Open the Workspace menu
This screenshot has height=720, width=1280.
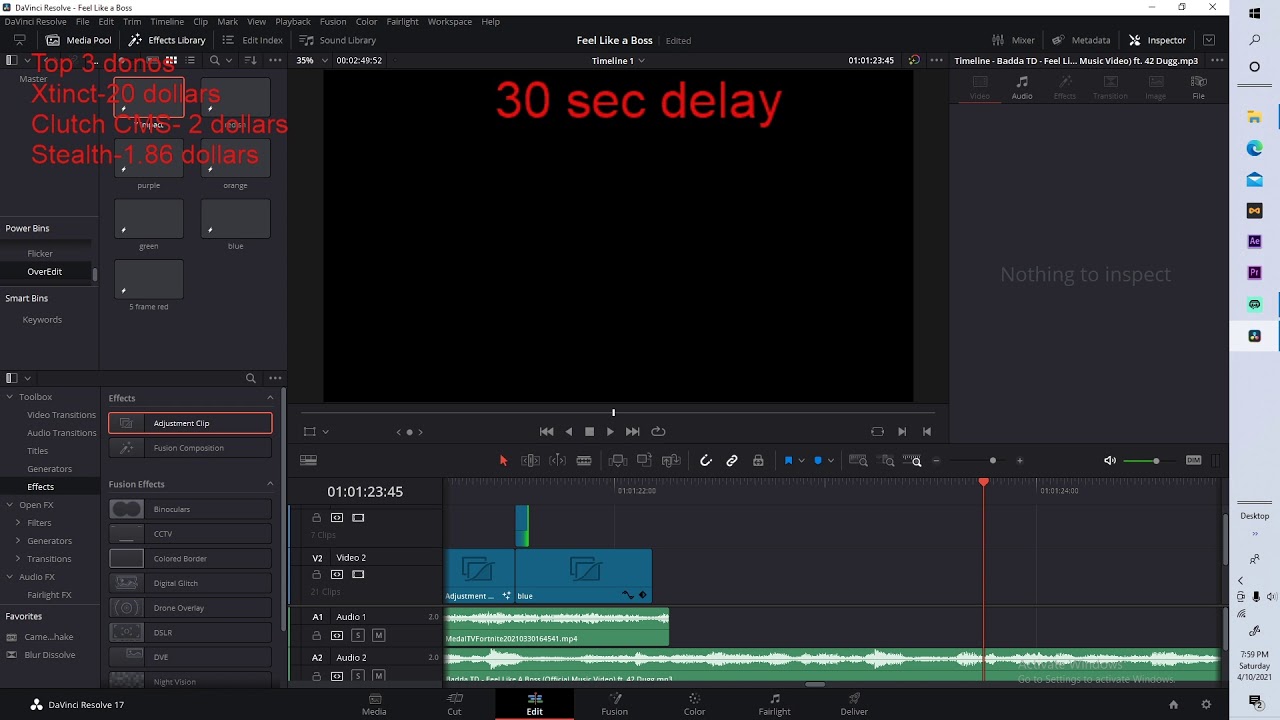click(x=450, y=21)
